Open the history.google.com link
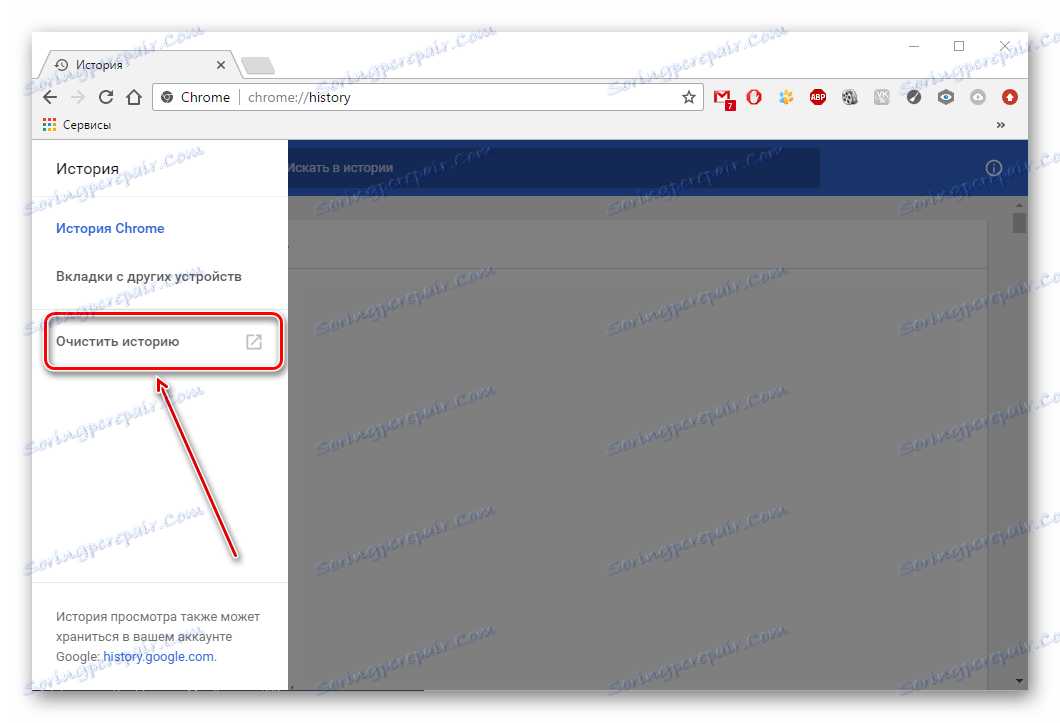This screenshot has width=1060, height=723. (x=157, y=656)
